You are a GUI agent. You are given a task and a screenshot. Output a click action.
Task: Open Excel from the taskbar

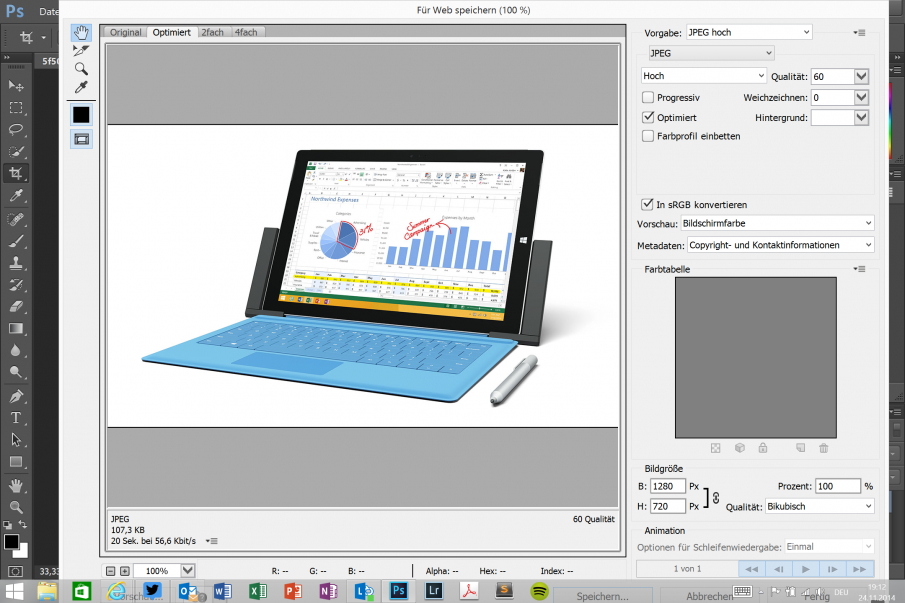(257, 591)
